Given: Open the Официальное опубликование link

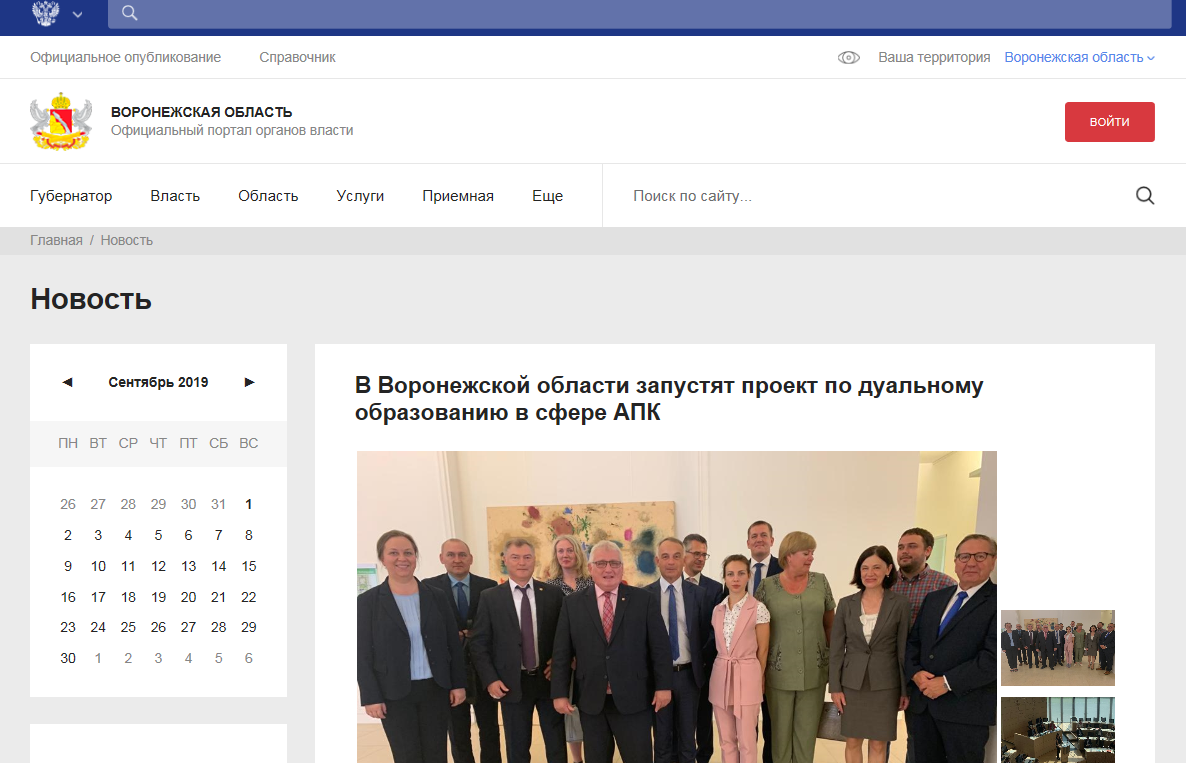Looking at the screenshot, I should 125,58.
